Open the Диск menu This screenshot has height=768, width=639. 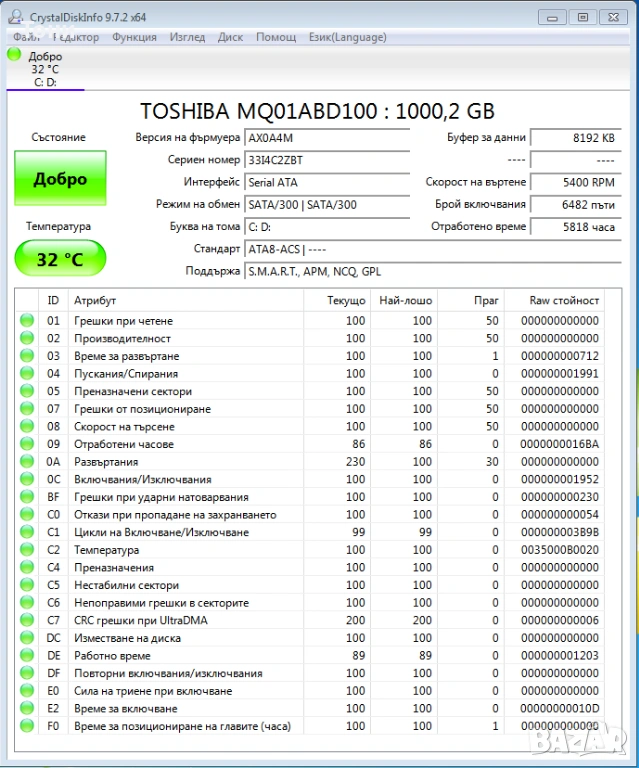tap(230, 37)
